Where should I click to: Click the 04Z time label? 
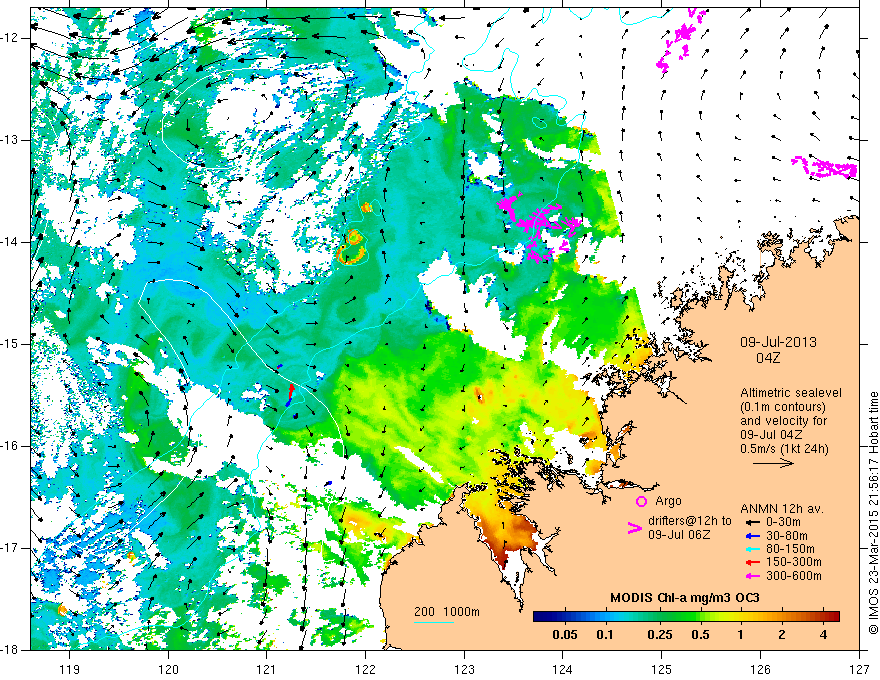(x=768, y=358)
